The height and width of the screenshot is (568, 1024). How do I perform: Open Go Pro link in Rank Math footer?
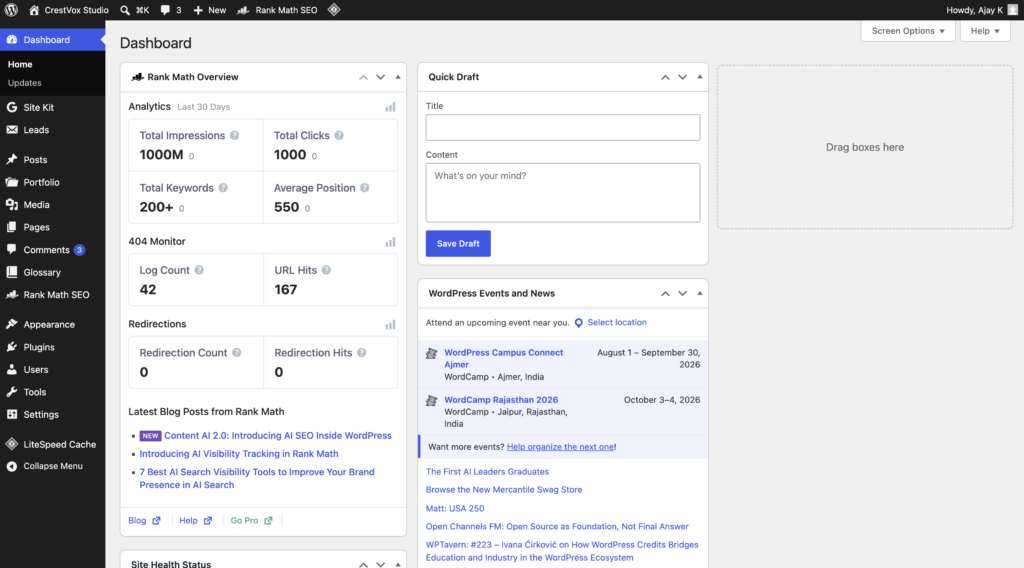tap(251, 520)
